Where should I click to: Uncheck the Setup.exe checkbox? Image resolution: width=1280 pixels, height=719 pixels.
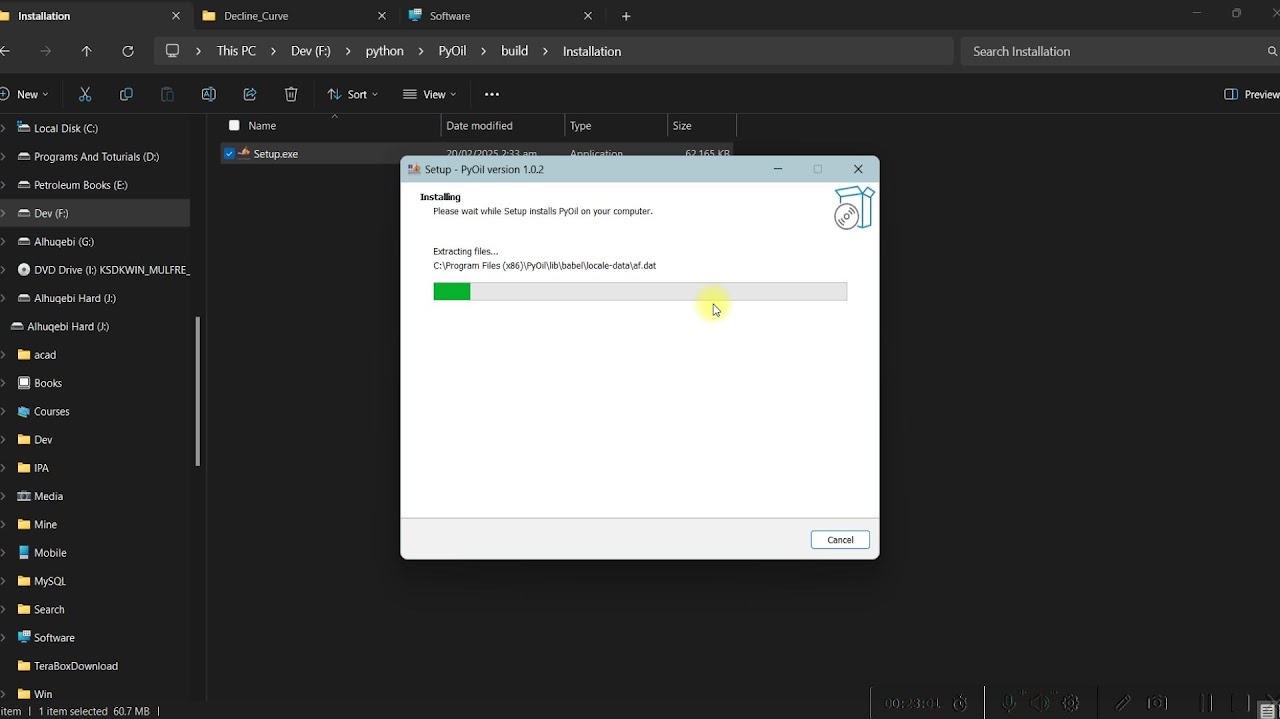point(229,154)
